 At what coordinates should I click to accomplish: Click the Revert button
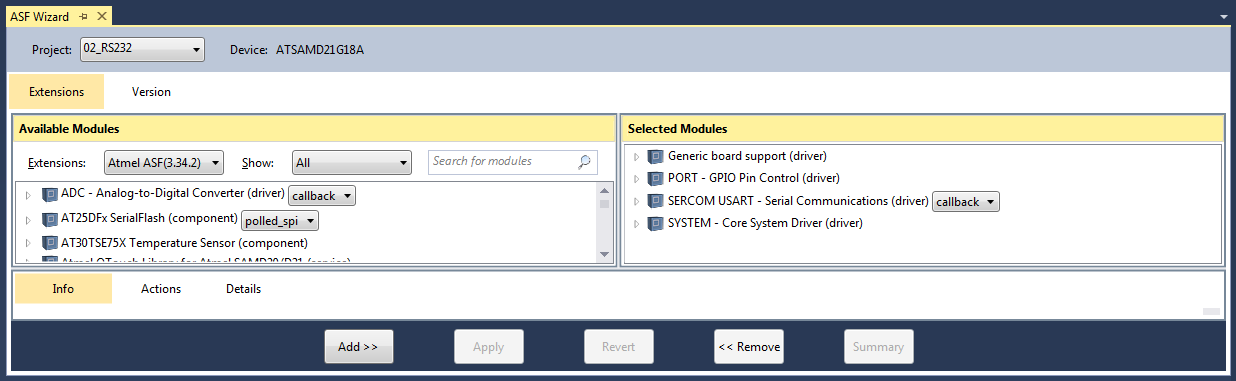[x=618, y=347]
